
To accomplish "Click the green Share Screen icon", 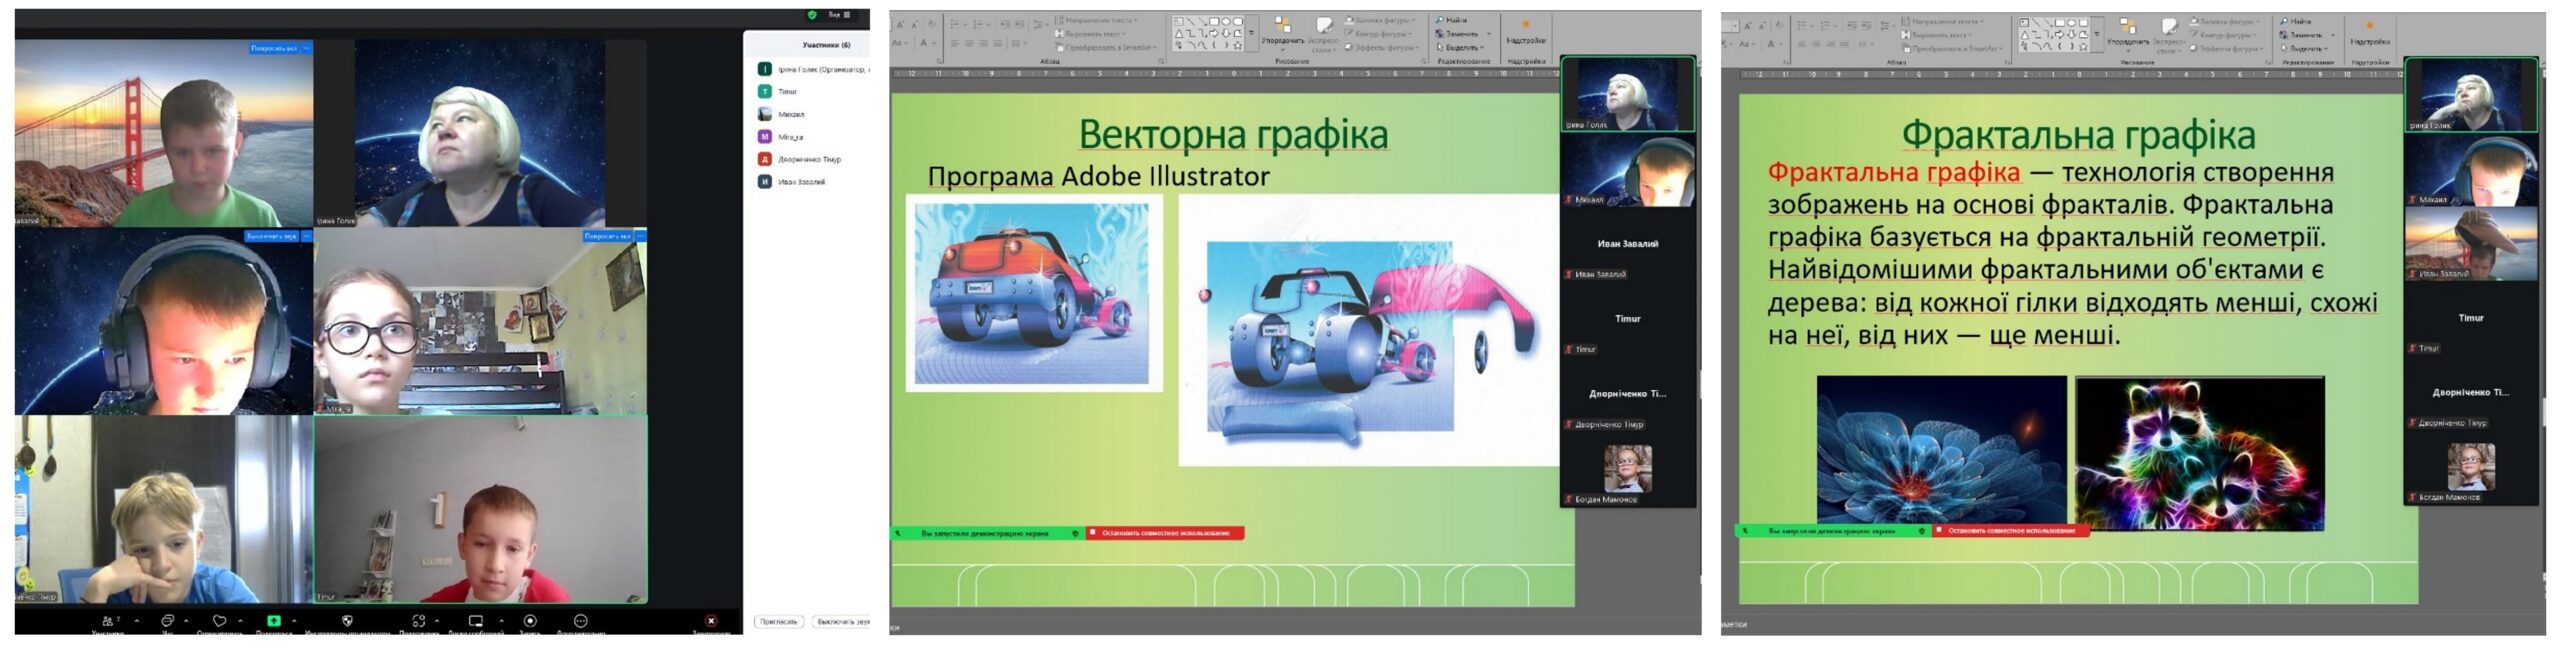I will (273, 622).
